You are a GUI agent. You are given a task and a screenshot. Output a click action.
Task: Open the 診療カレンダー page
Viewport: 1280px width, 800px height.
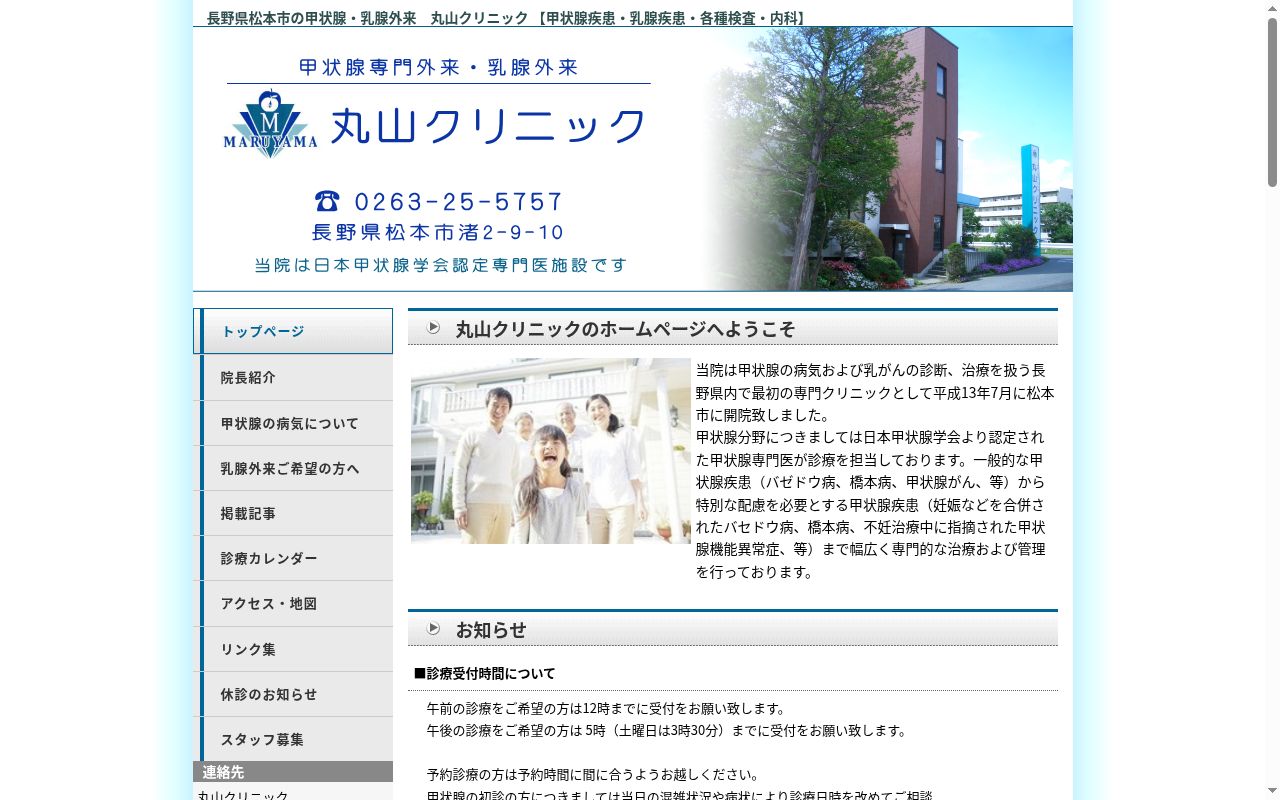point(293,558)
